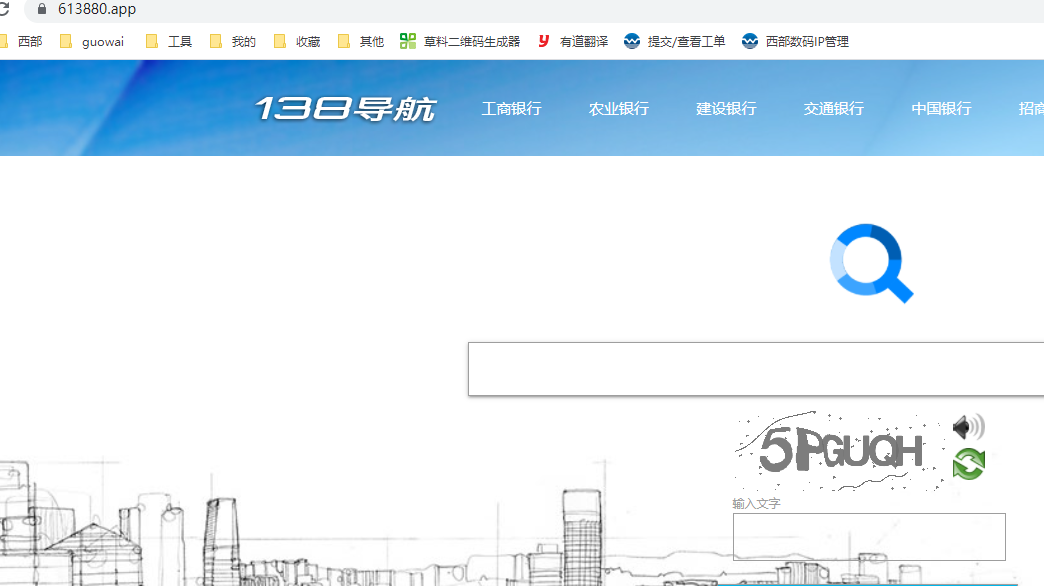Focus the large search input box
1044x586 pixels.
pyautogui.click(x=755, y=369)
